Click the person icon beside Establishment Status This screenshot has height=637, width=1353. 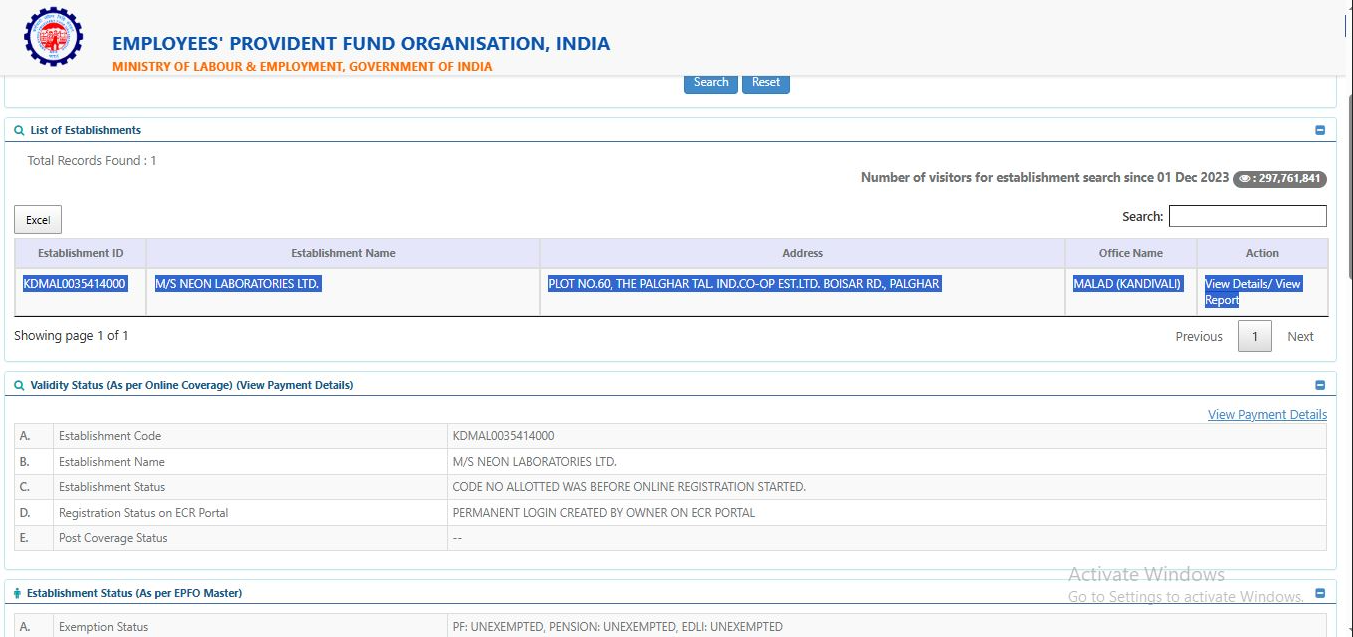click(x=17, y=593)
